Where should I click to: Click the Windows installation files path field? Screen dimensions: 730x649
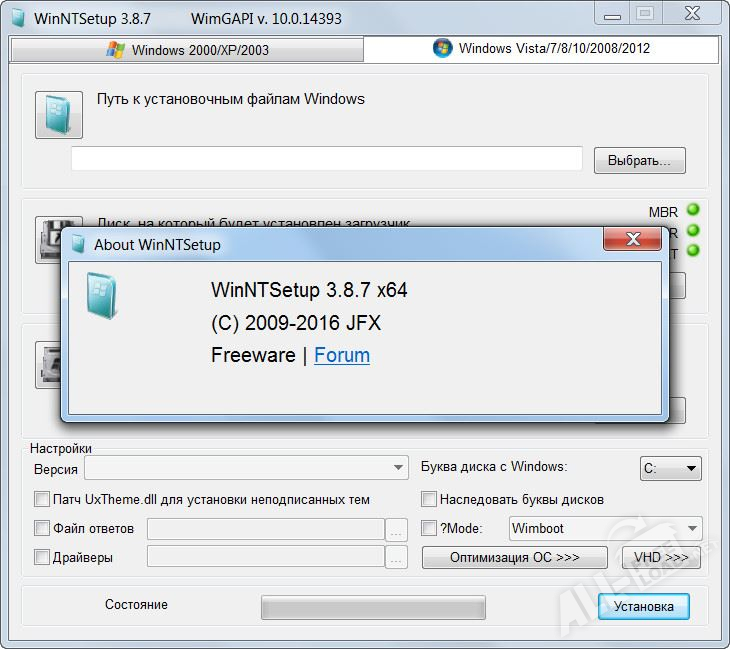326,159
